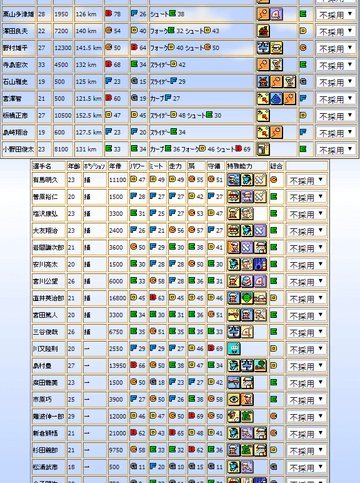The width and height of the screenshot is (360, 483).
Task: Click the 走力 column header
Action: (177, 166)
